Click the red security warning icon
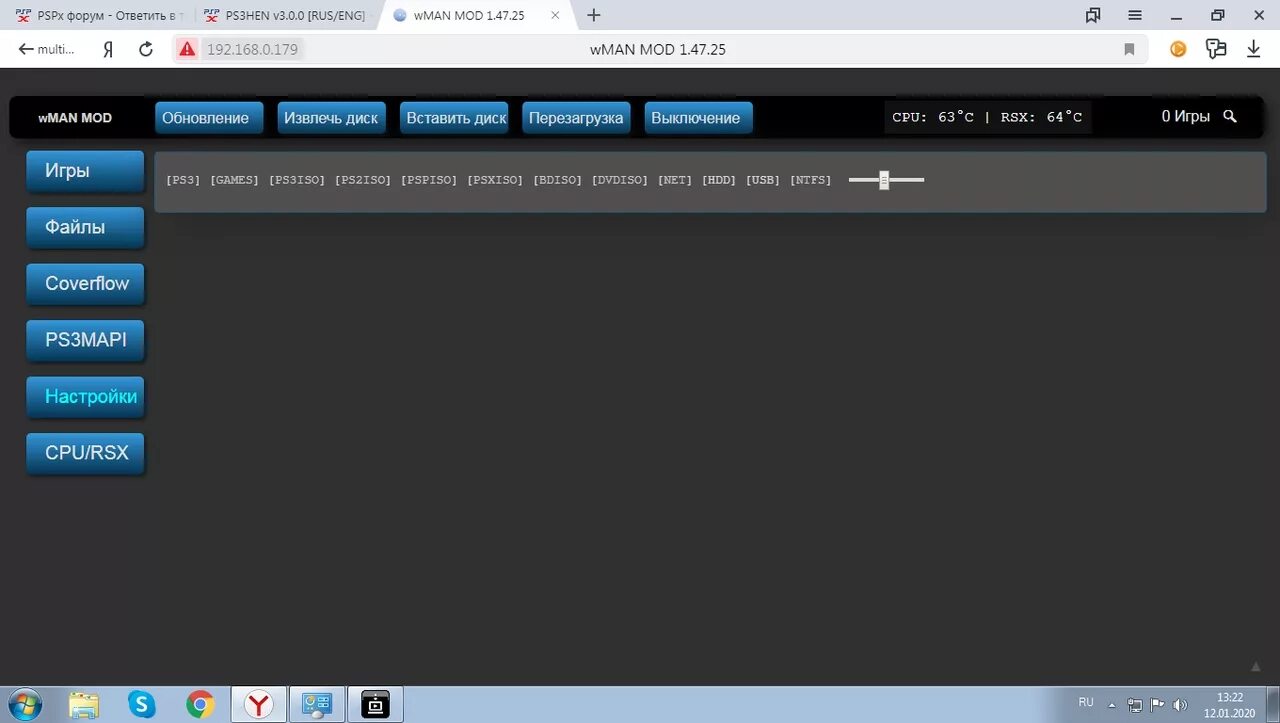1280x723 pixels. coord(187,49)
